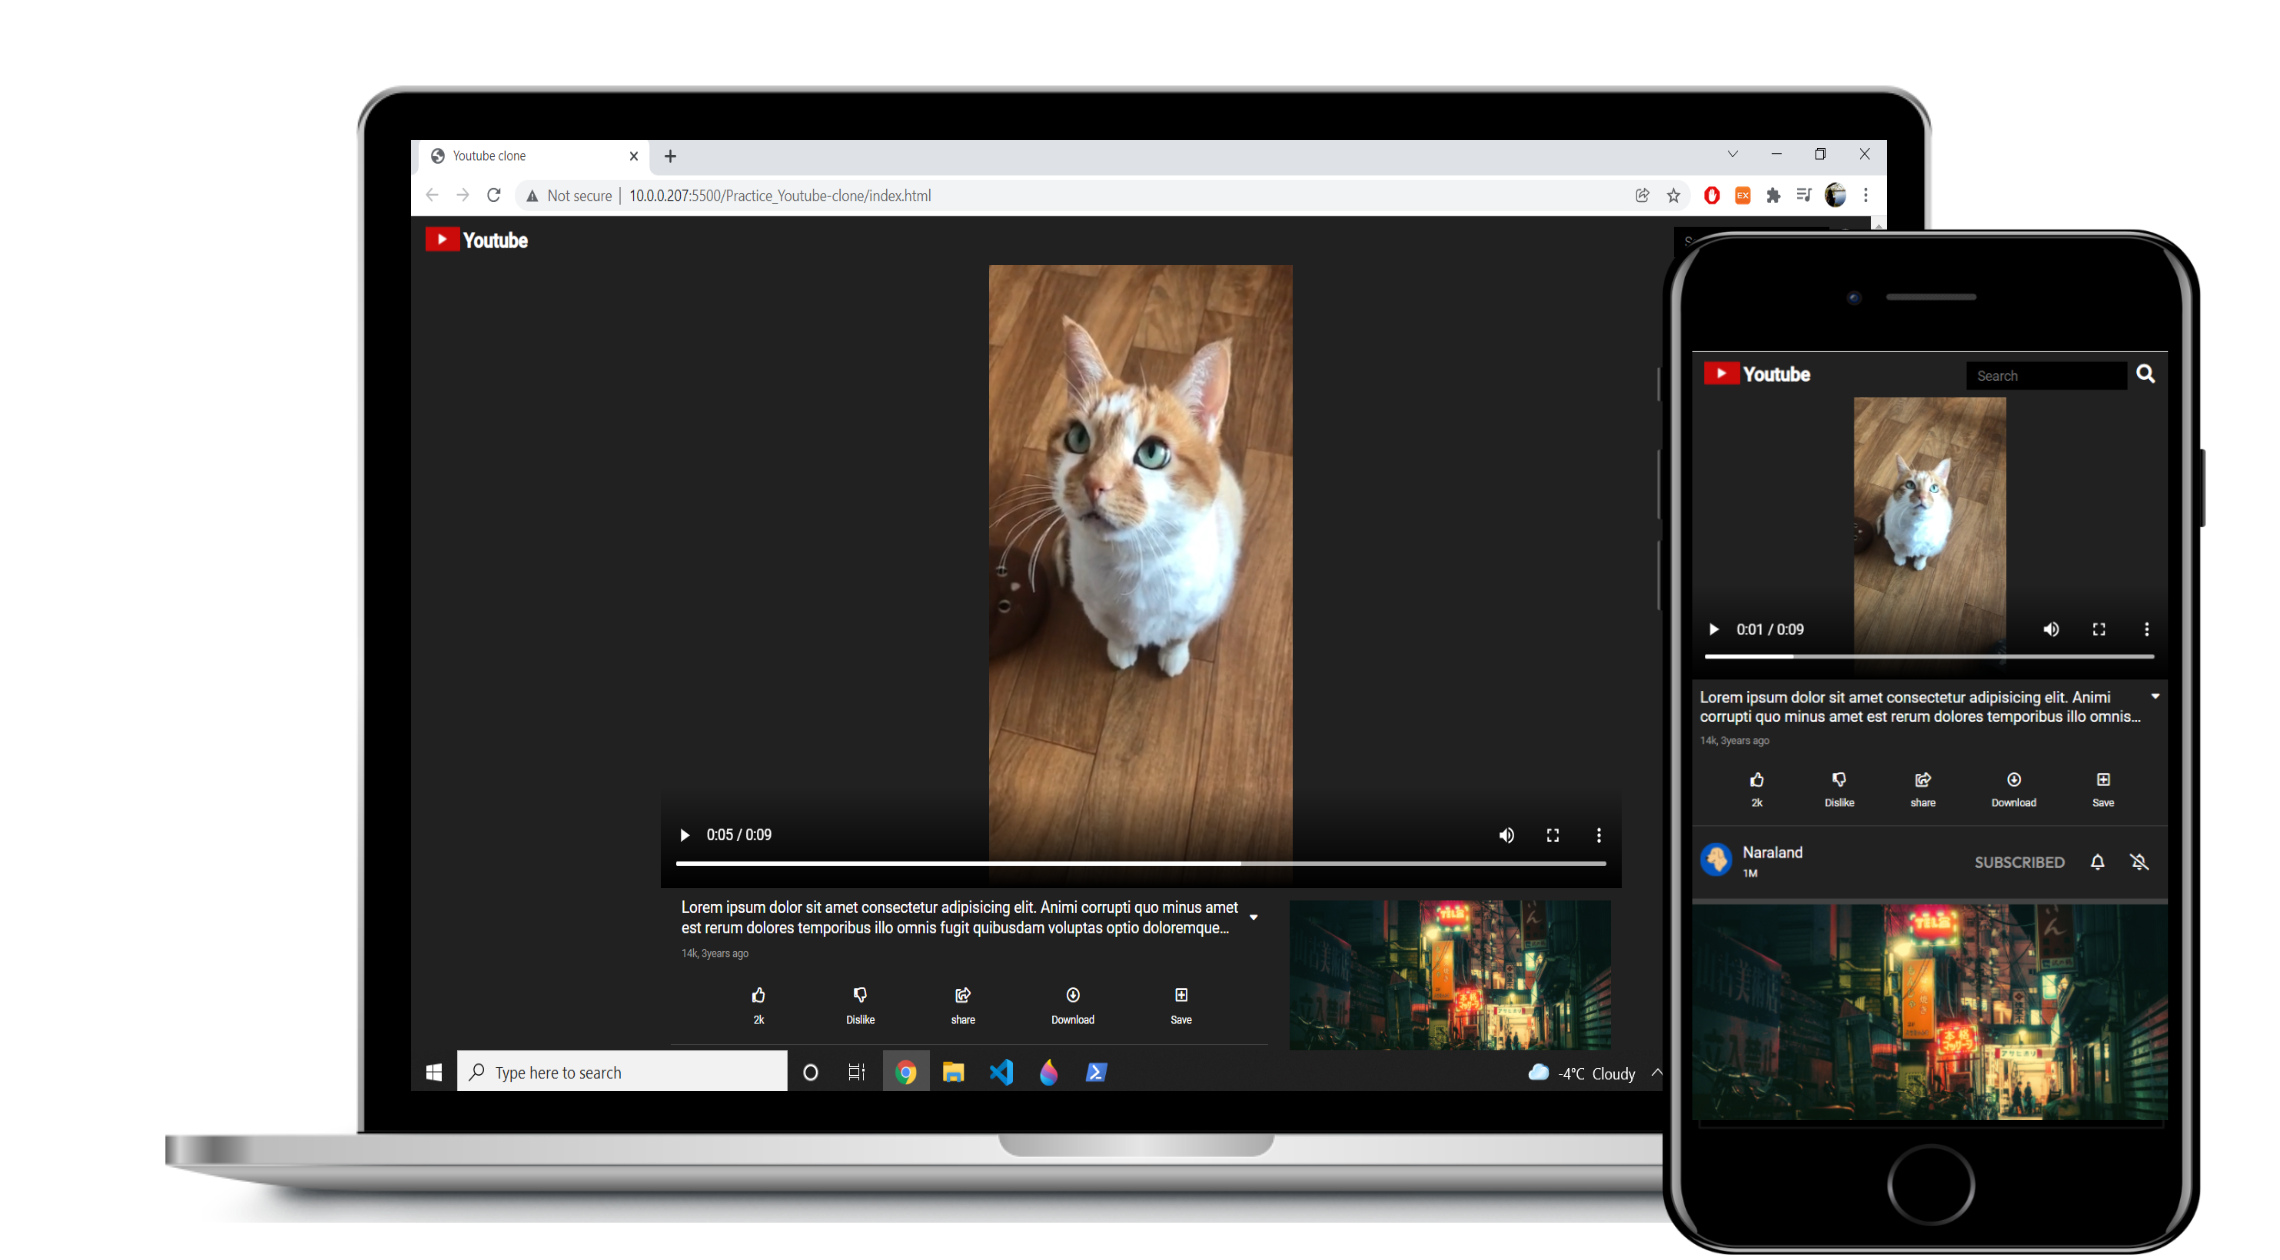This screenshot has width=2280, height=1260.
Task: Disable notifications with the bell-off icon
Action: (x=2140, y=861)
